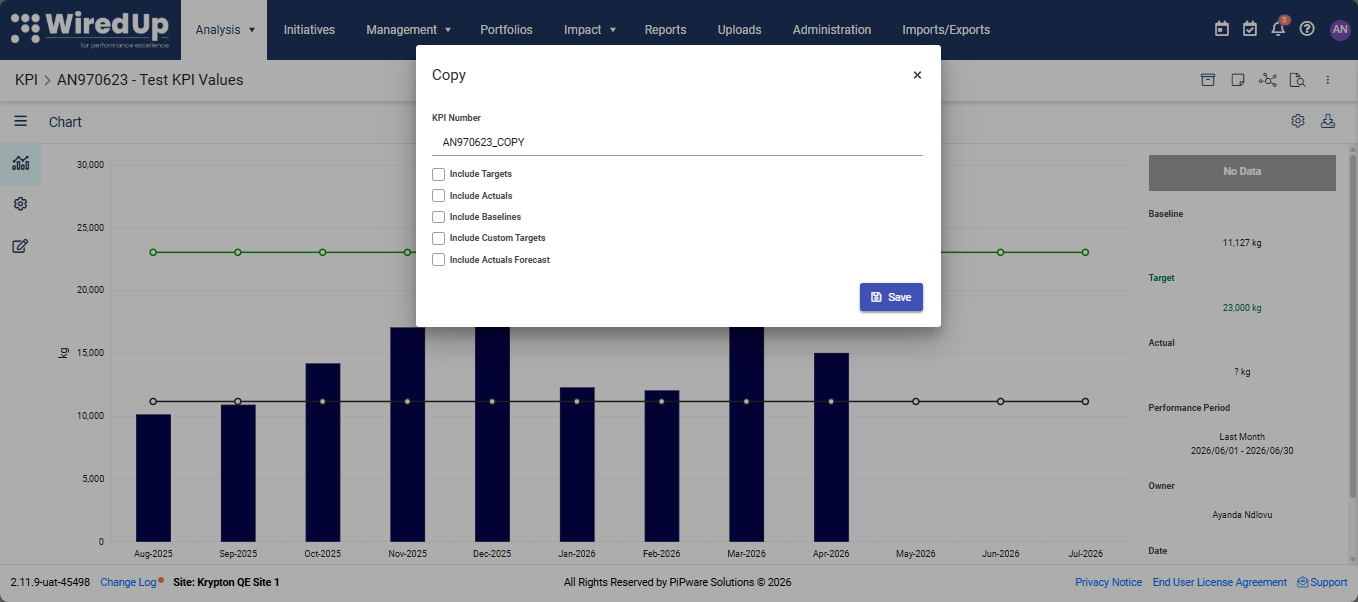Click the Last Month performance period text
1358x602 pixels.
tap(1242, 437)
